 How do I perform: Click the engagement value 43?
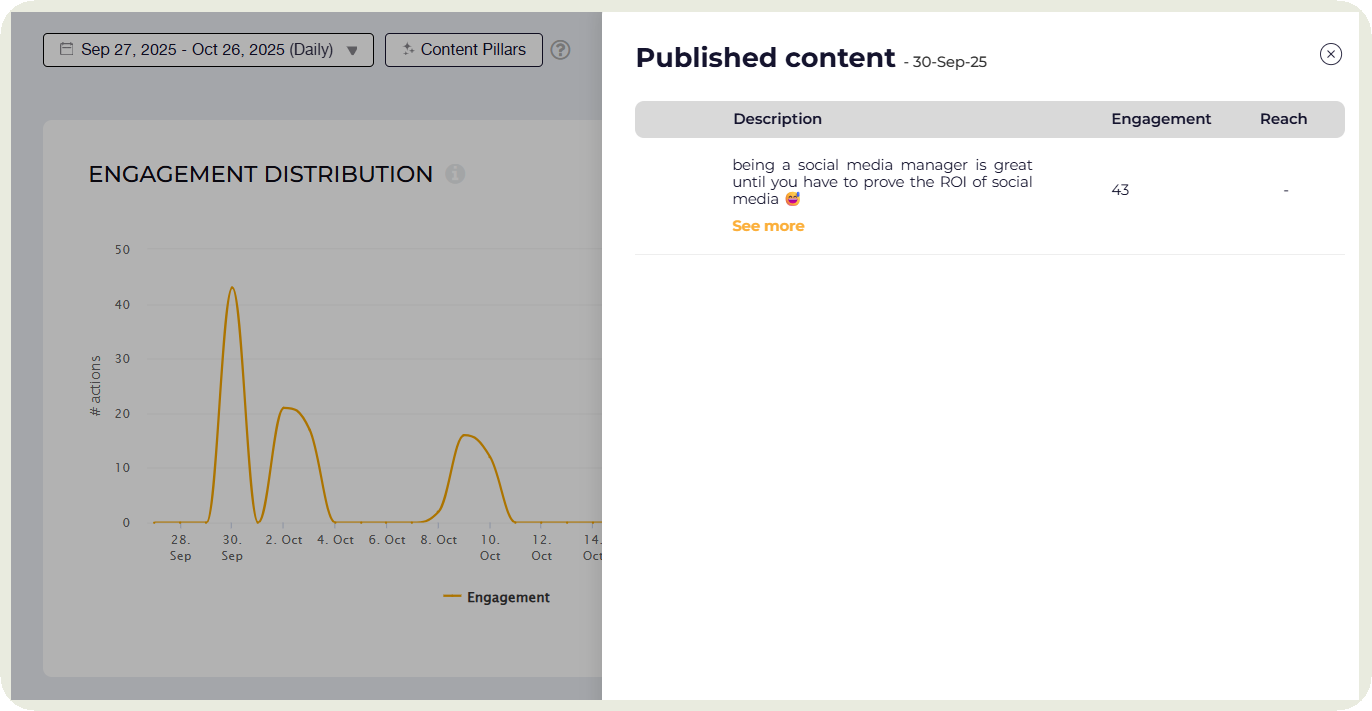1120,189
